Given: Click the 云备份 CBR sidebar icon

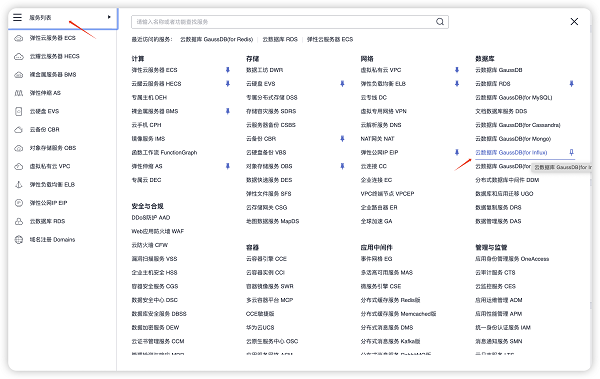Looking at the screenshot, I should point(19,130).
